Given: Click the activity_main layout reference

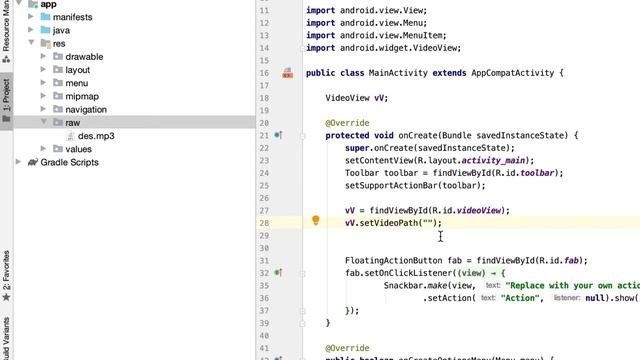Looking at the screenshot, I should [x=493, y=160].
